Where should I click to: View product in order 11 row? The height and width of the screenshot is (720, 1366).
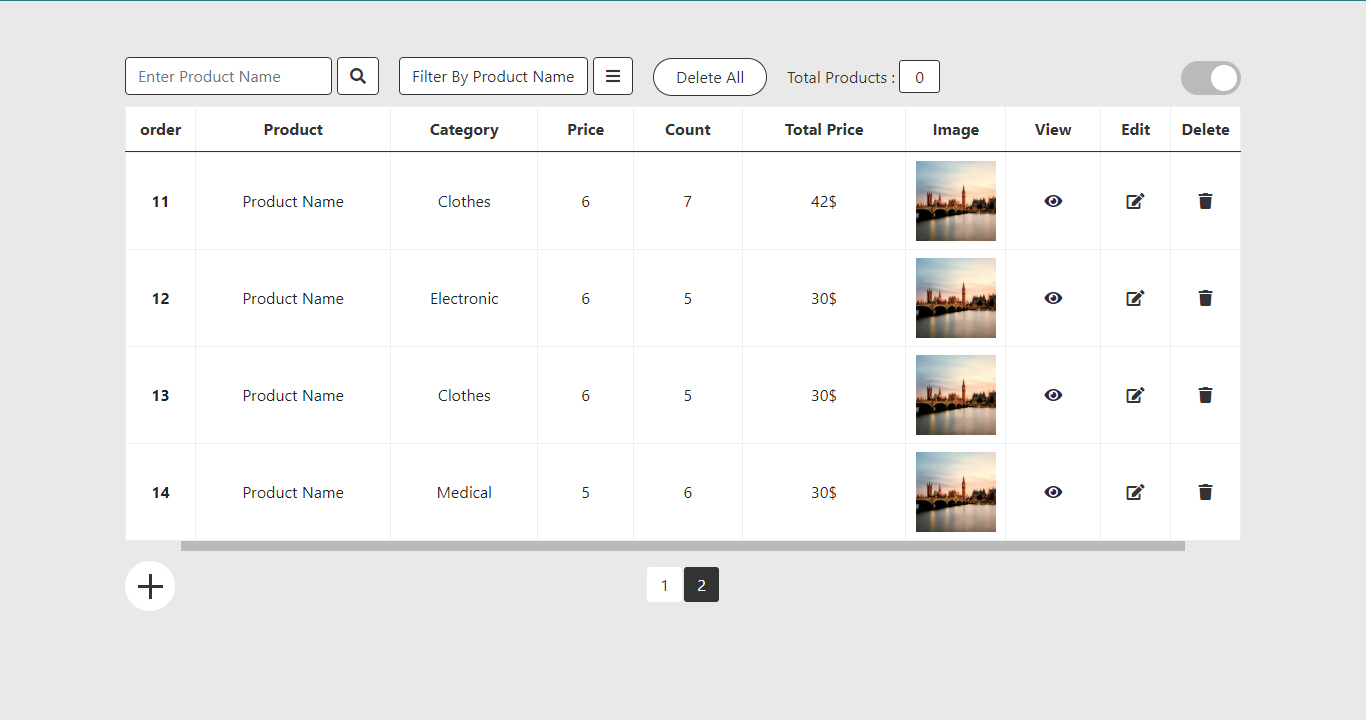pyautogui.click(x=1053, y=201)
